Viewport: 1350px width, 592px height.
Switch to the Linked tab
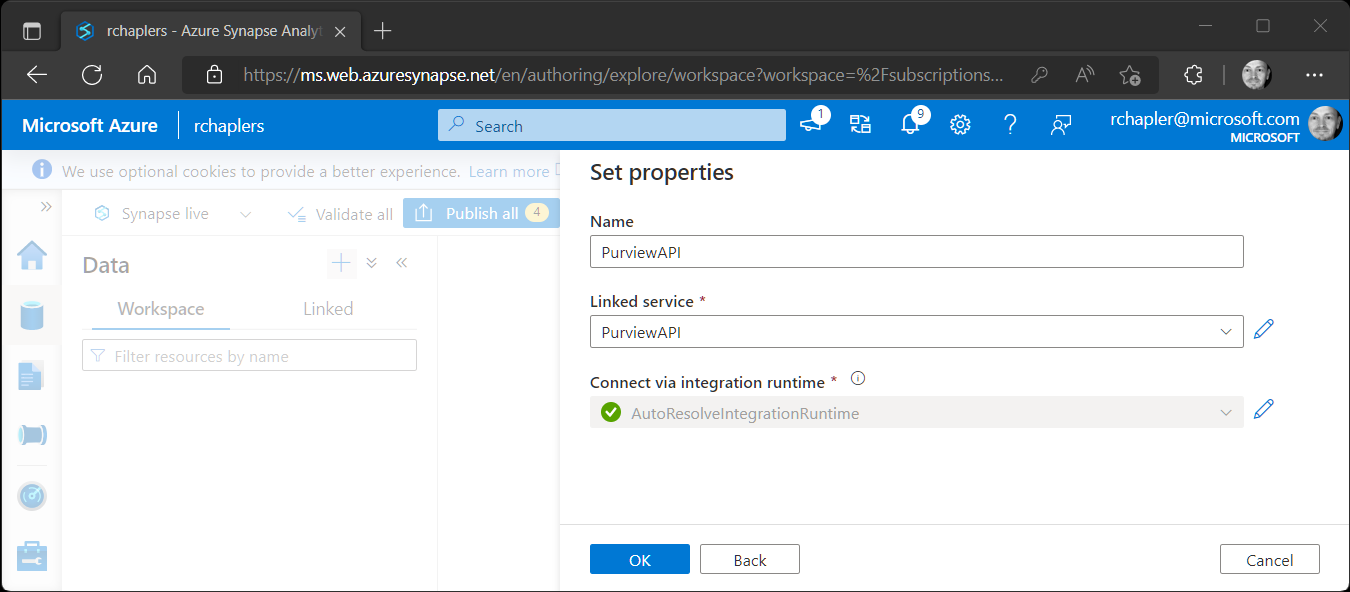click(328, 309)
